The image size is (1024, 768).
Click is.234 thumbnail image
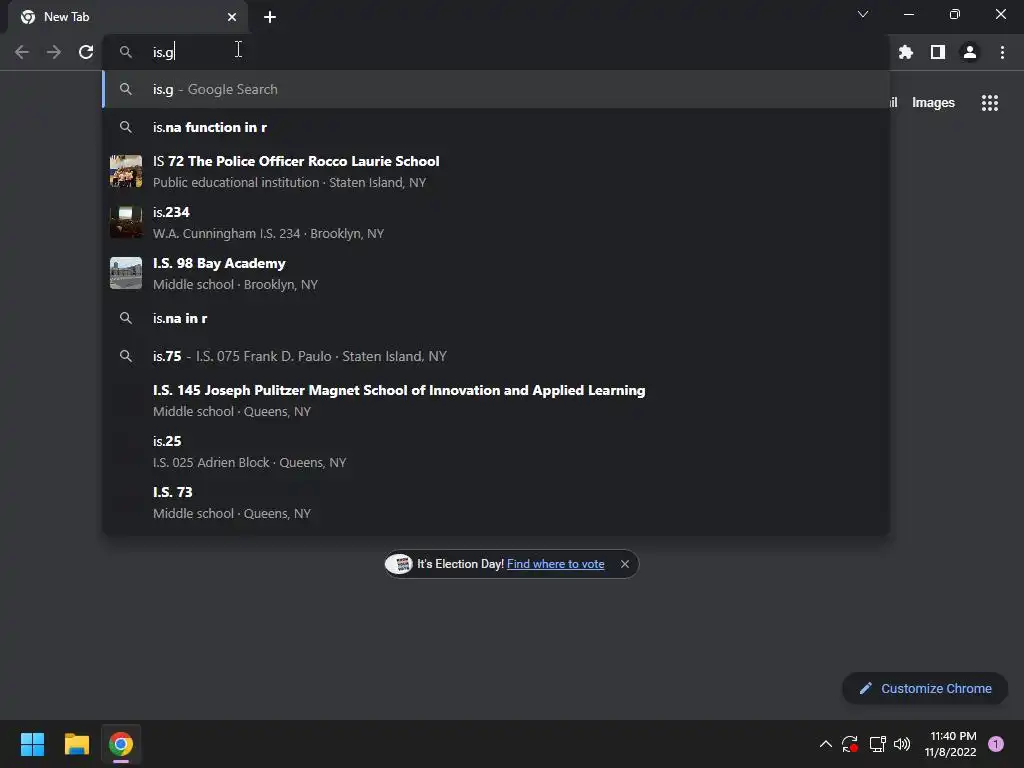[x=126, y=222]
